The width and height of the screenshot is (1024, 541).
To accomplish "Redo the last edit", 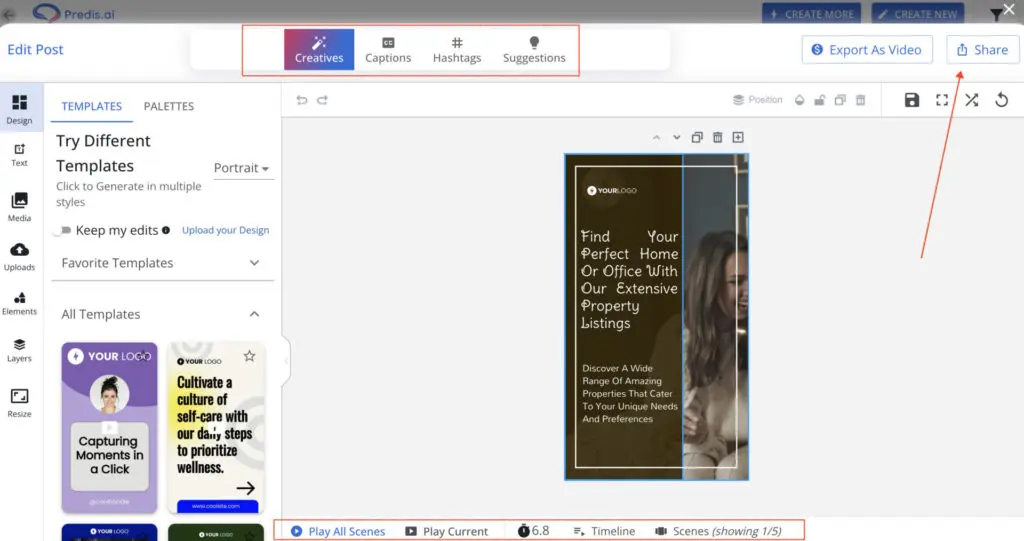I will point(323,100).
